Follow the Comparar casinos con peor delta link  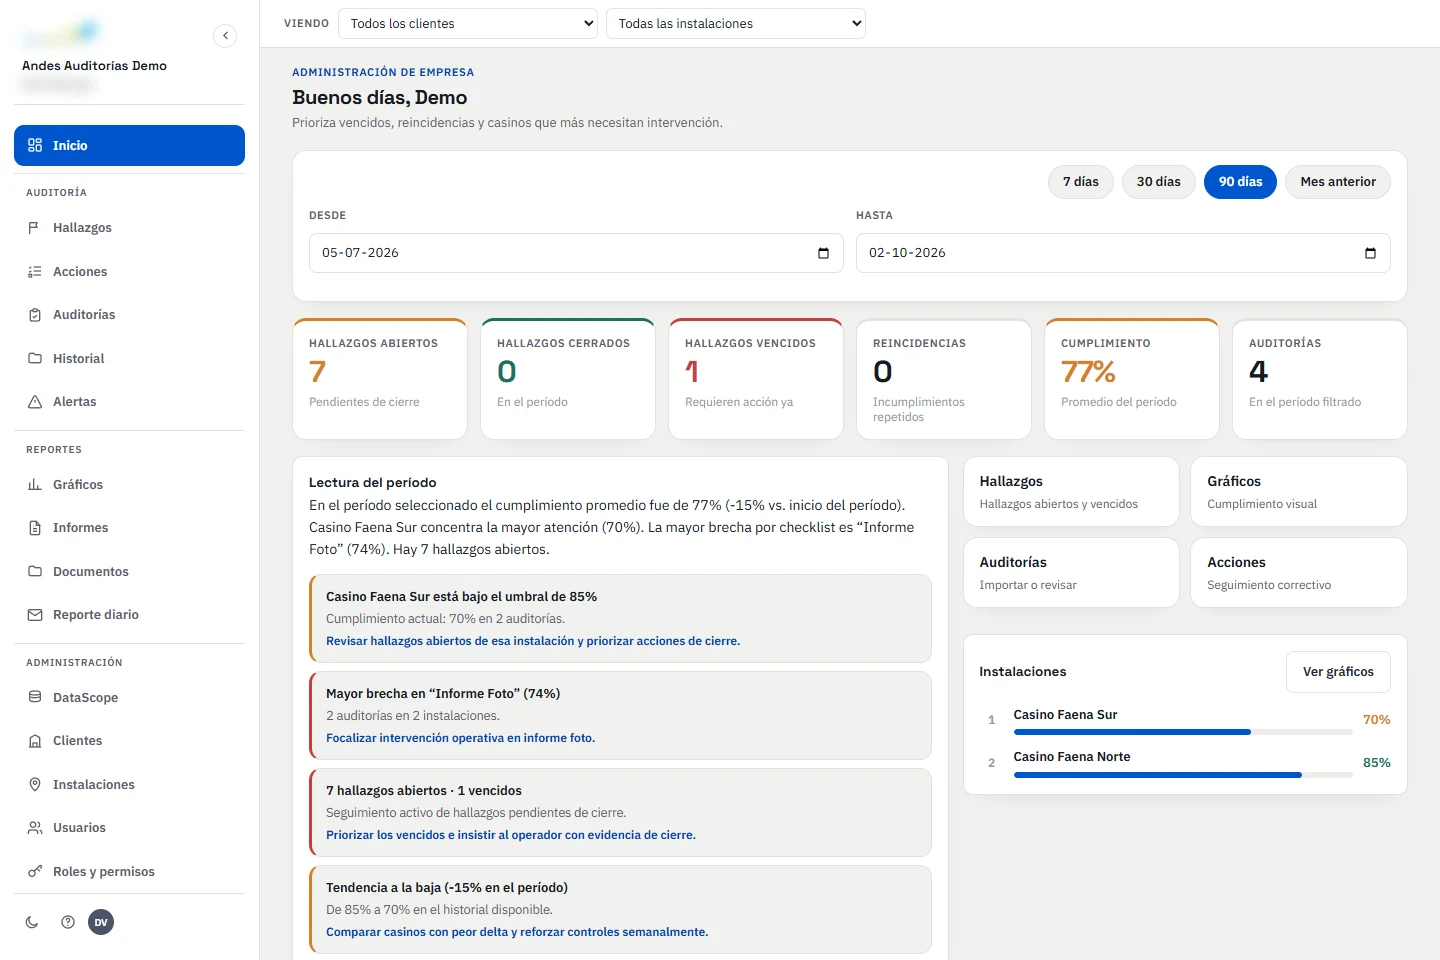[x=517, y=932]
